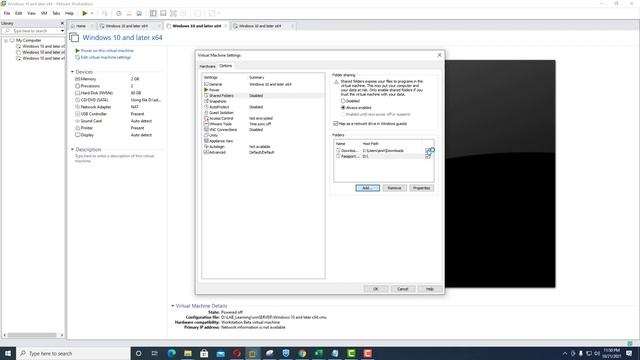Click the library search input field
640x360 pixels.
pos(33,31)
